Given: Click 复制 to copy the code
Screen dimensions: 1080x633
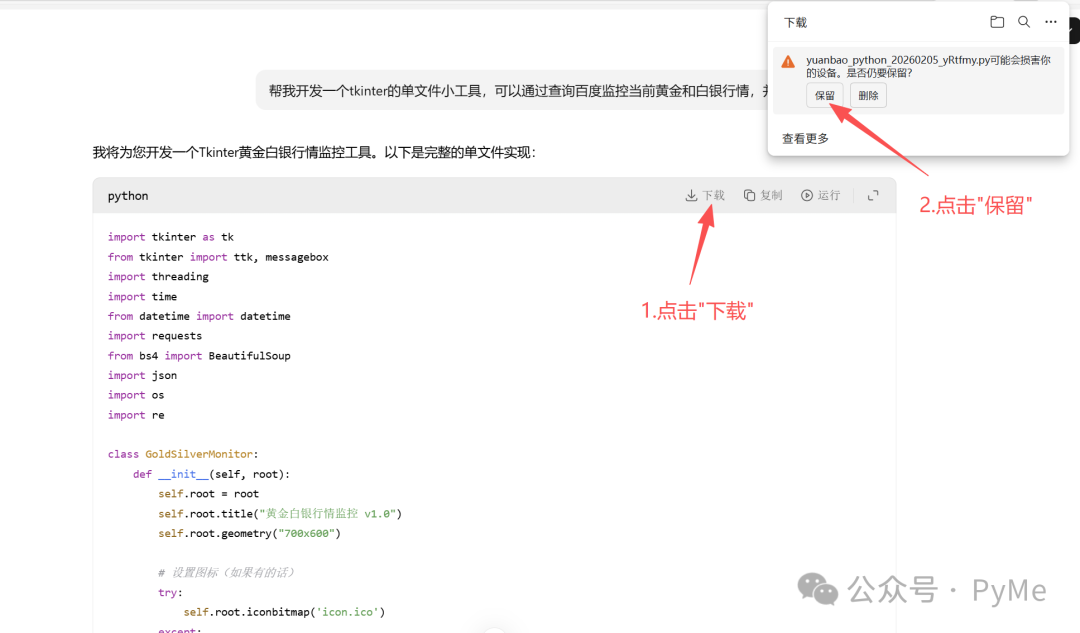Looking at the screenshot, I should pyautogui.click(x=762, y=196).
